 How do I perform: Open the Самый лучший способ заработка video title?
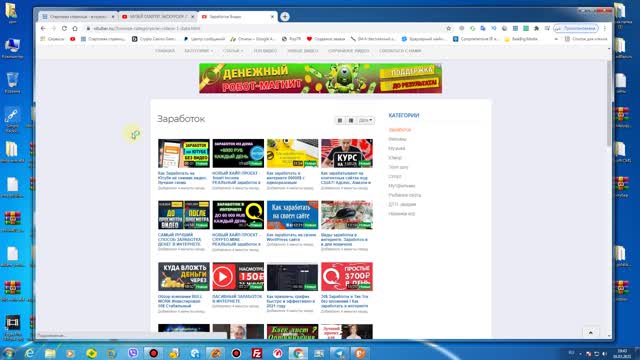tap(180, 240)
